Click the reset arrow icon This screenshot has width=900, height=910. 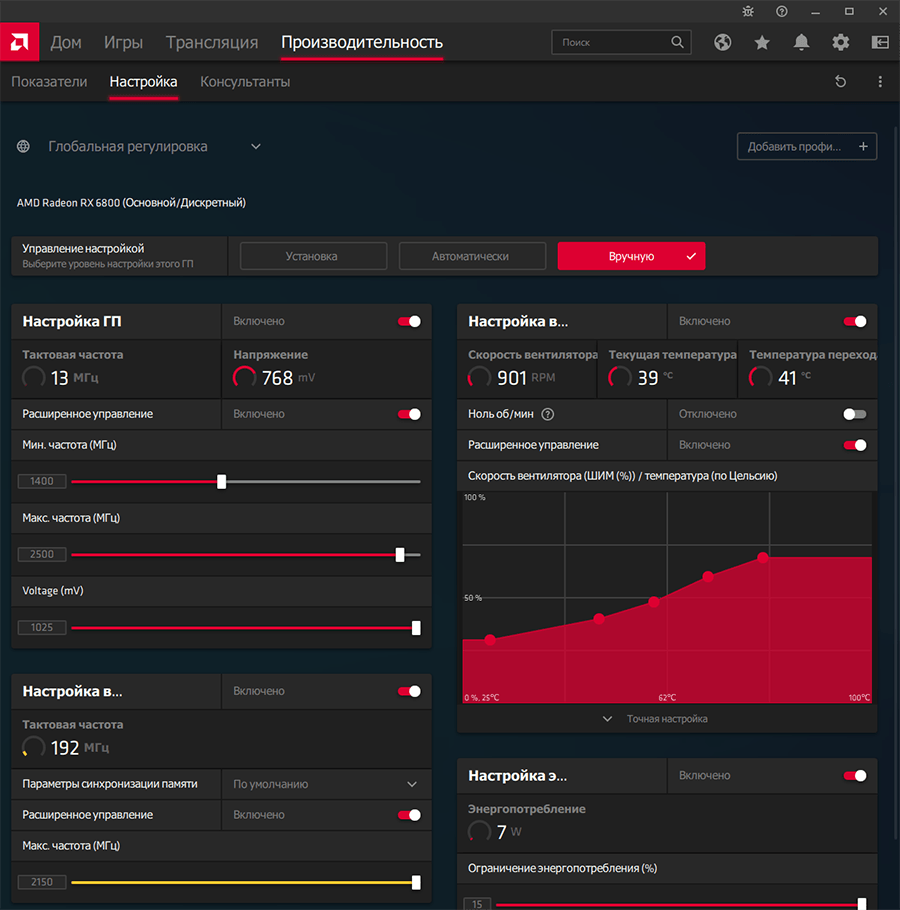pyautogui.click(x=840, y=82)
